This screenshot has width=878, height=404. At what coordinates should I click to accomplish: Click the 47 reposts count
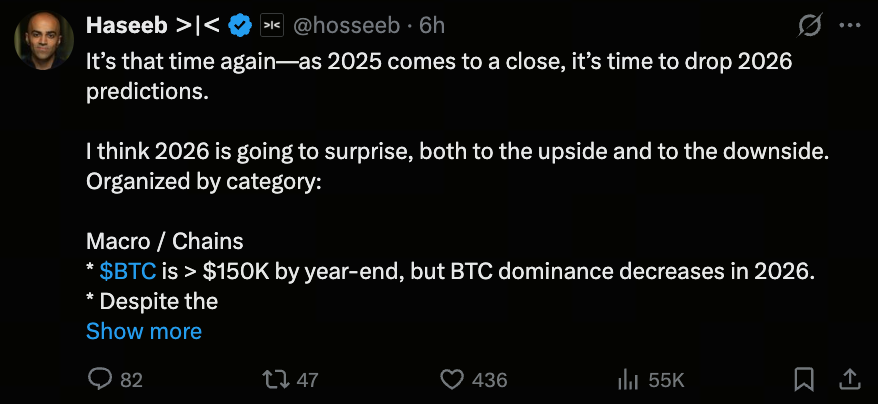pos(307,380)
